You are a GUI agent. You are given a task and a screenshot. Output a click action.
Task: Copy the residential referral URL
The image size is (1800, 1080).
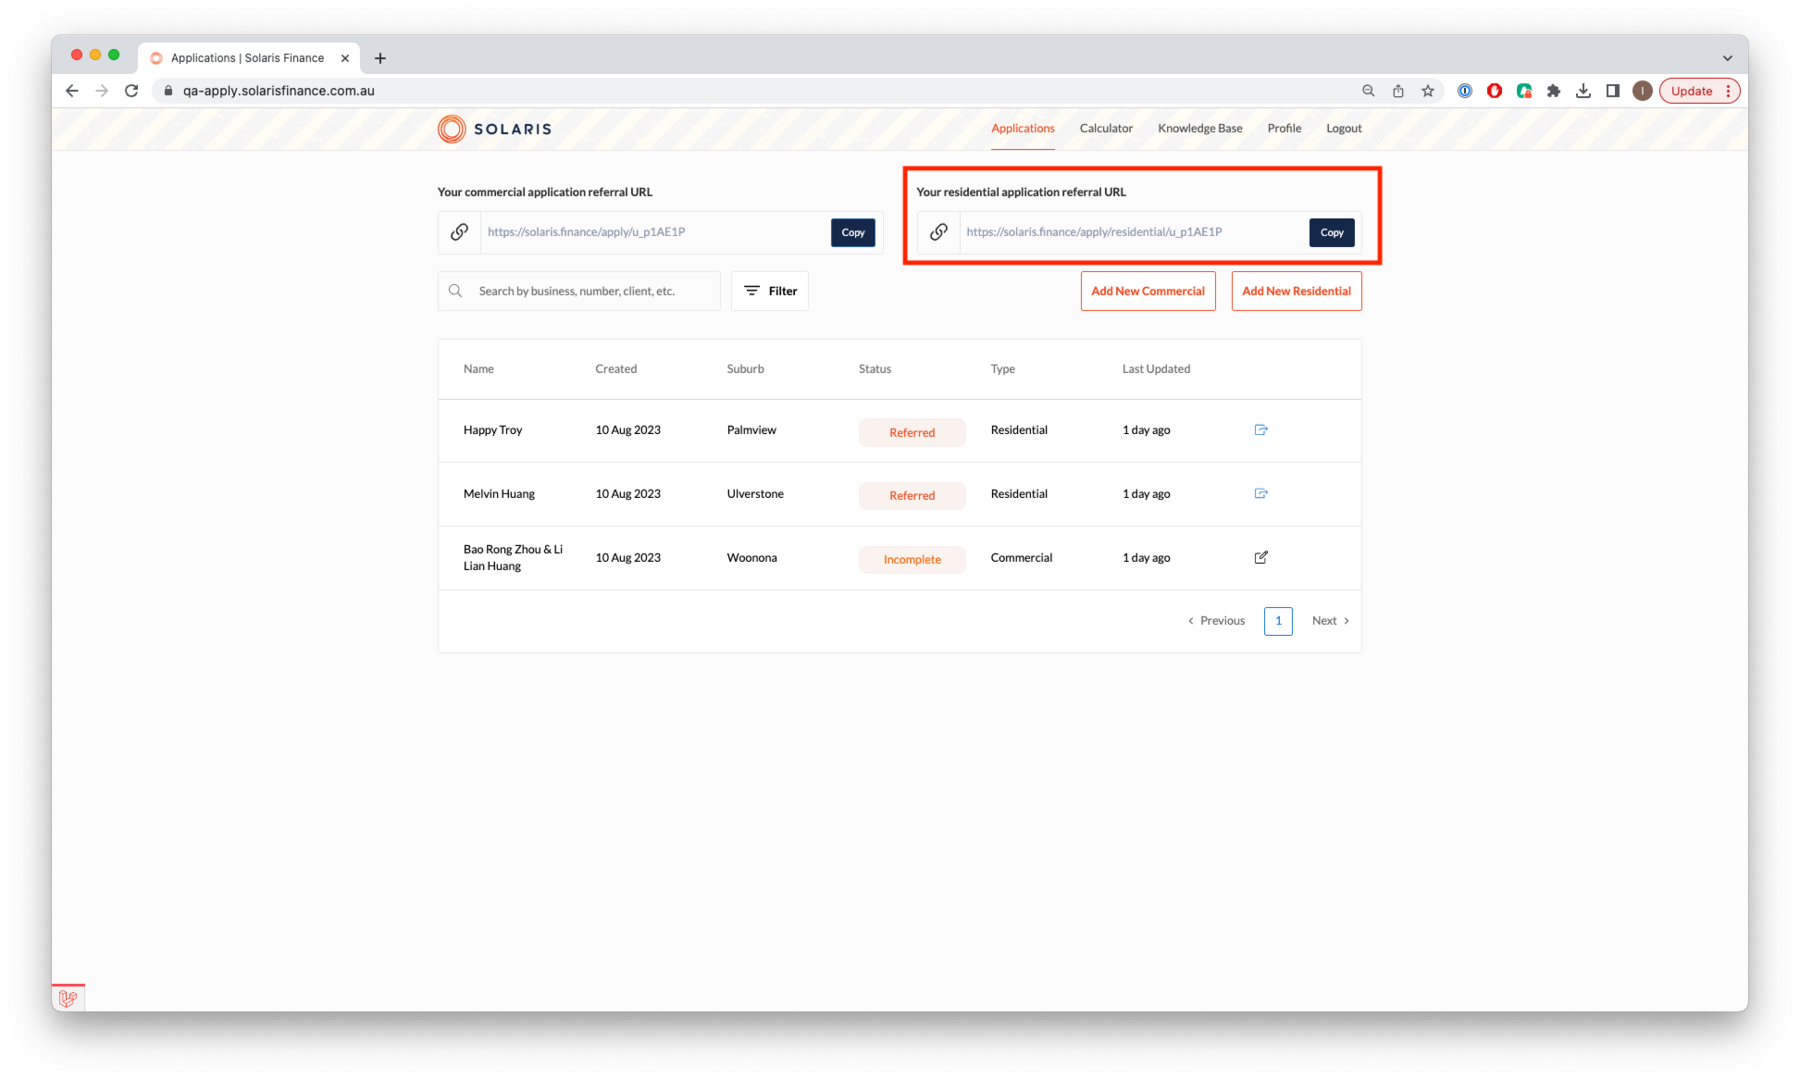[1332, 232]
